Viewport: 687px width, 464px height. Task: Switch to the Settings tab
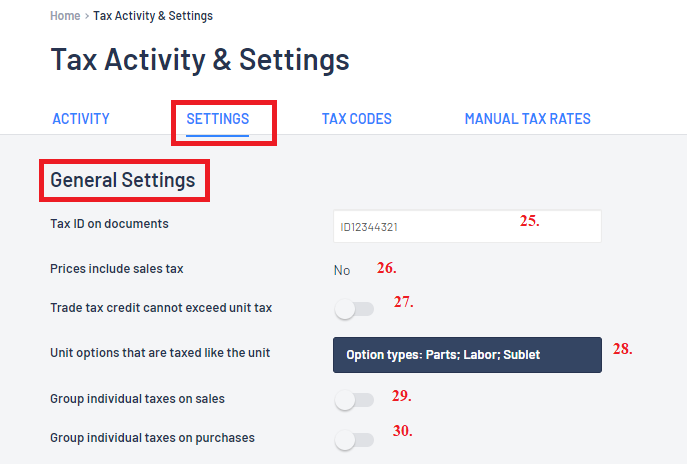(218, 119)
